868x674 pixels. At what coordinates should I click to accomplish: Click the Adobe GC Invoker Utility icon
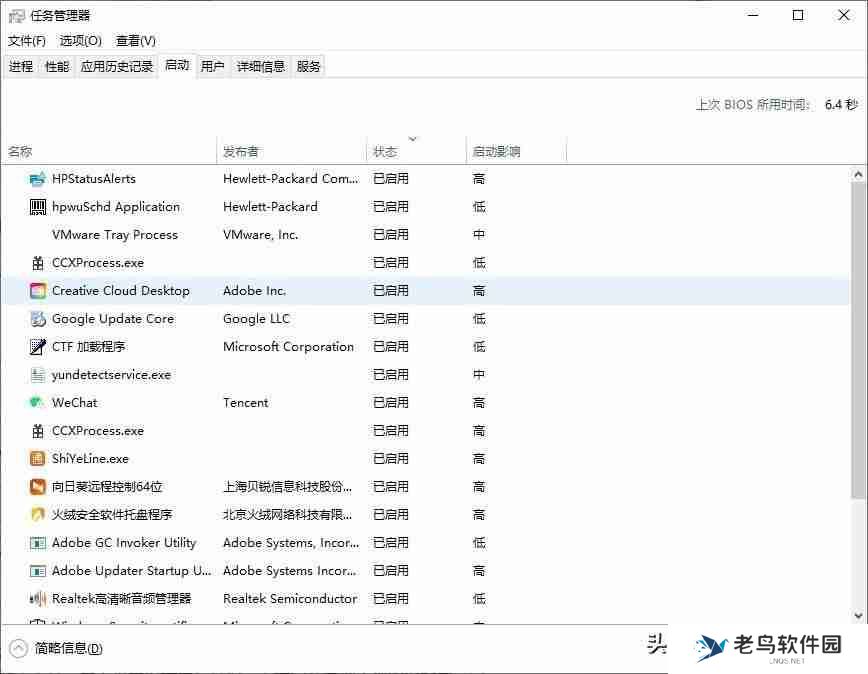click(37, 543)
